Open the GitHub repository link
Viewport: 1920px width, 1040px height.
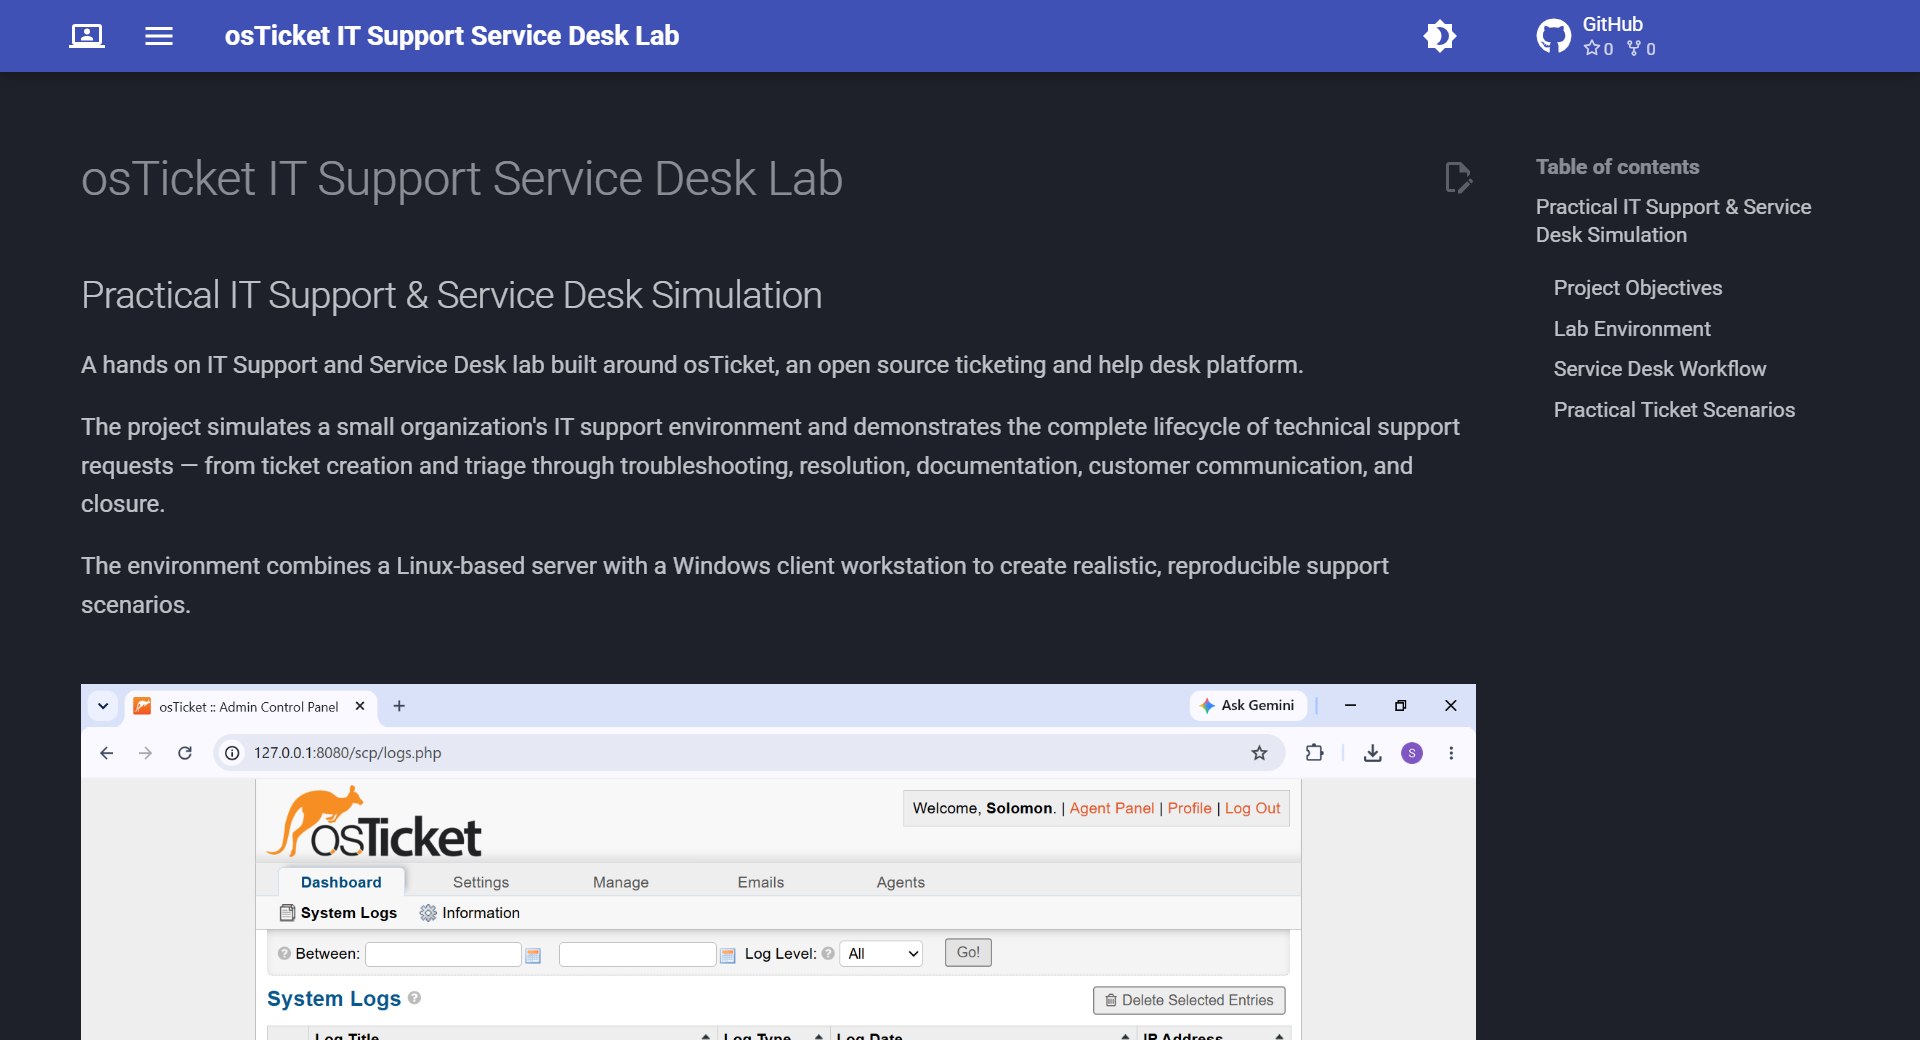[1596, 36]
